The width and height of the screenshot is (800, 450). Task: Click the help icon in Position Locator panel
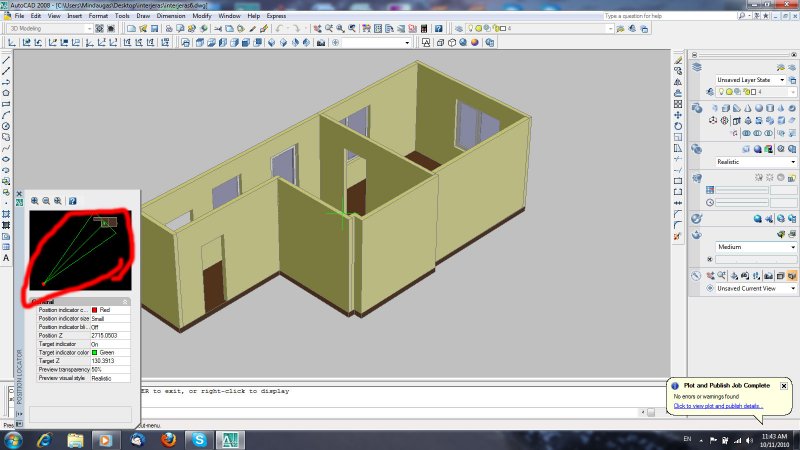click(72, 201)
